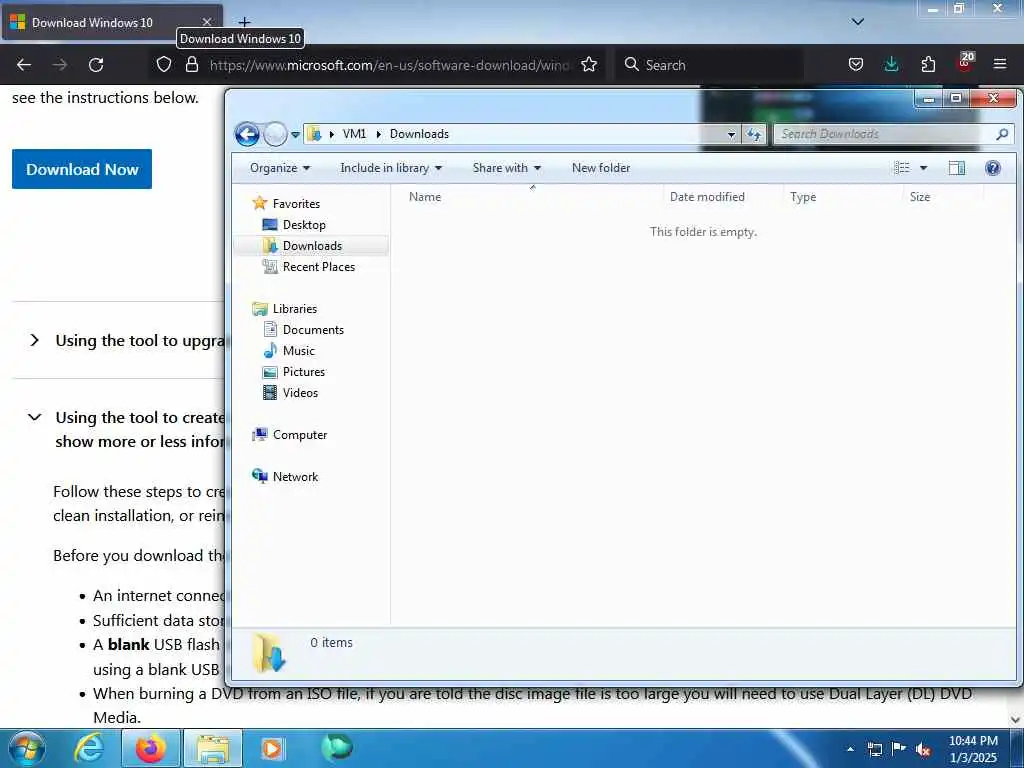Select Favorites in navigation pane
The height and width of the screenshot is (768, 1024).
(296, 204)
